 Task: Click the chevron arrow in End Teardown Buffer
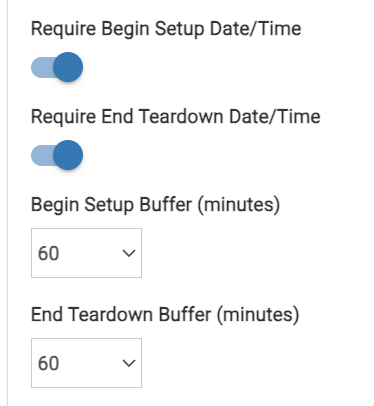tap(129, 363)
